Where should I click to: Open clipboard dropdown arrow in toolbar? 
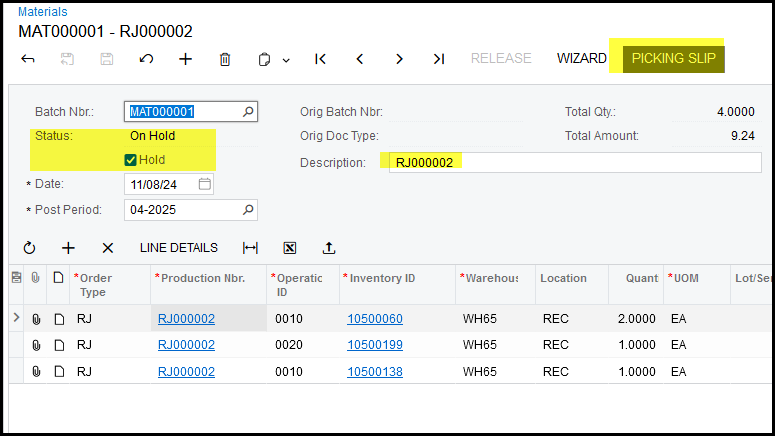286,60
